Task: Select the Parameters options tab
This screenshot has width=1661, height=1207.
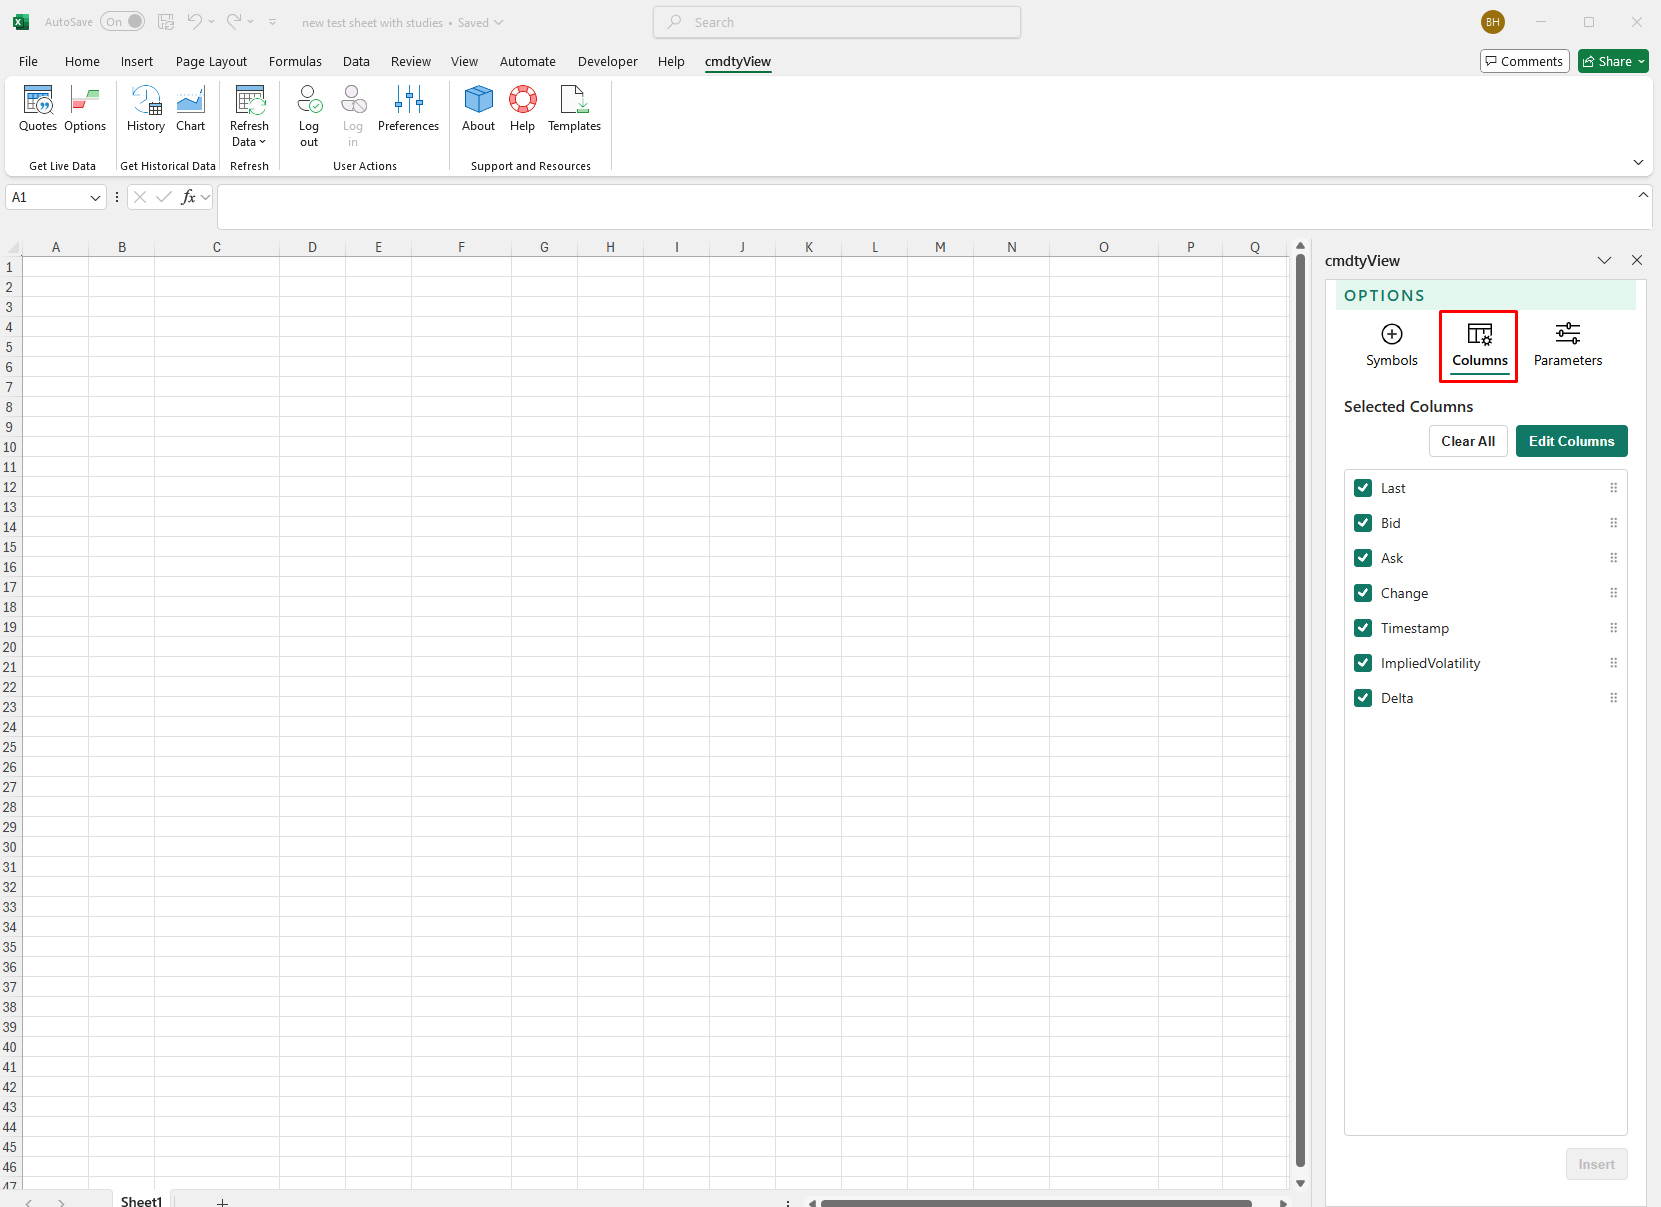Action: (x=1568, y=346)
